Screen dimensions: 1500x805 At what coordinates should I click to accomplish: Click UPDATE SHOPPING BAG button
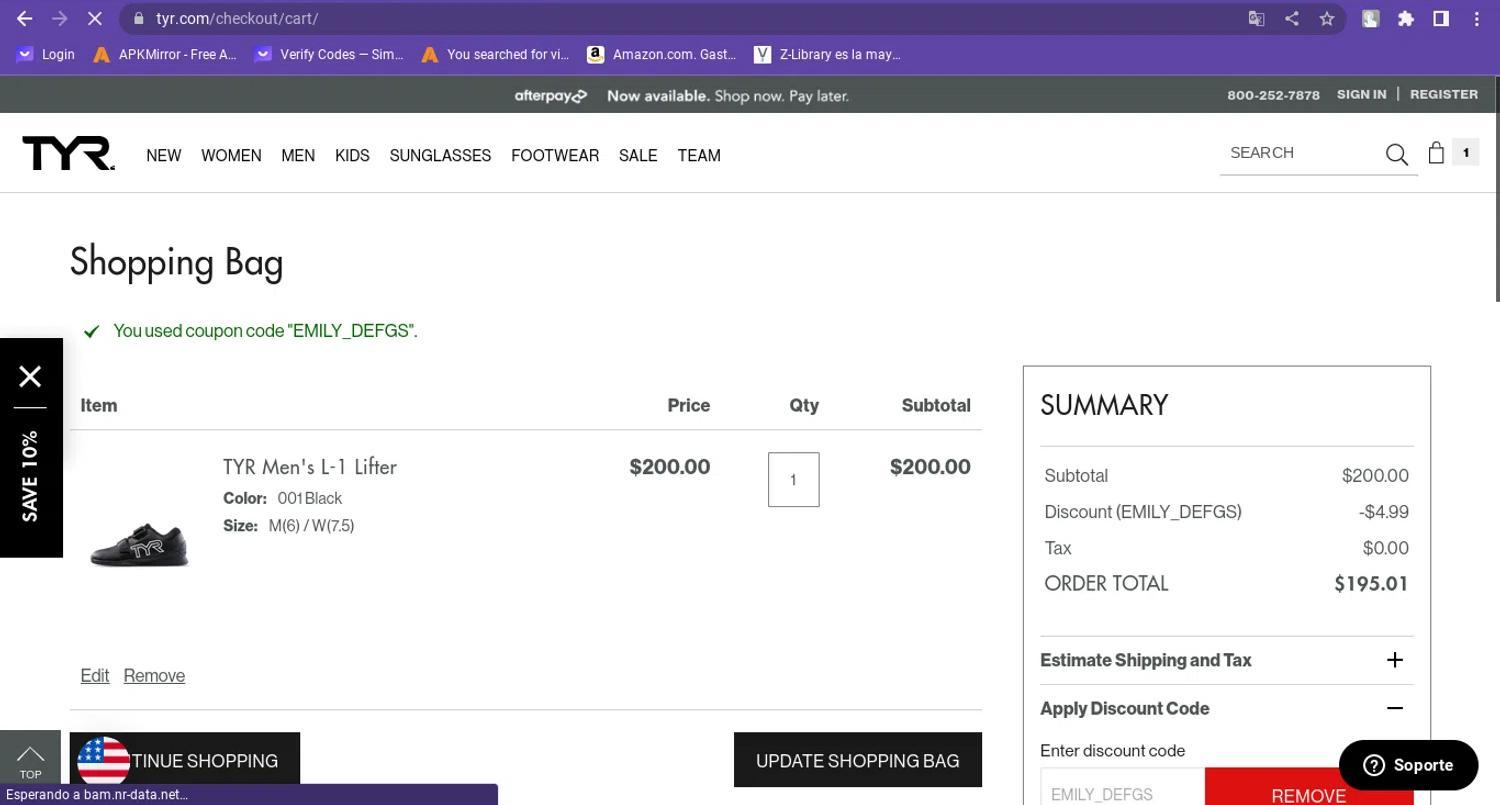coord(858,761)
